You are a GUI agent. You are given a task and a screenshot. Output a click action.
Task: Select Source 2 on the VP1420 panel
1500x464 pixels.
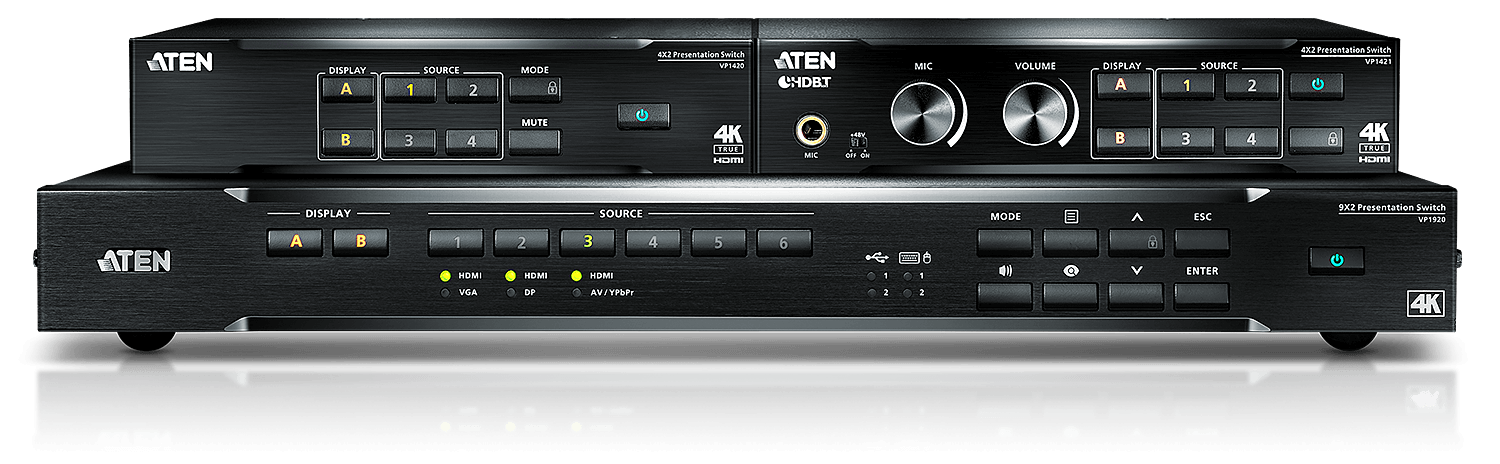(x=473, y=91)
